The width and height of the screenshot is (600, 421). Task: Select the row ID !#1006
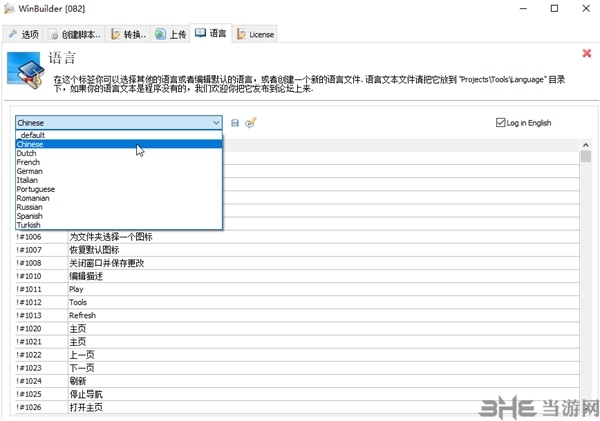point(42,237)
